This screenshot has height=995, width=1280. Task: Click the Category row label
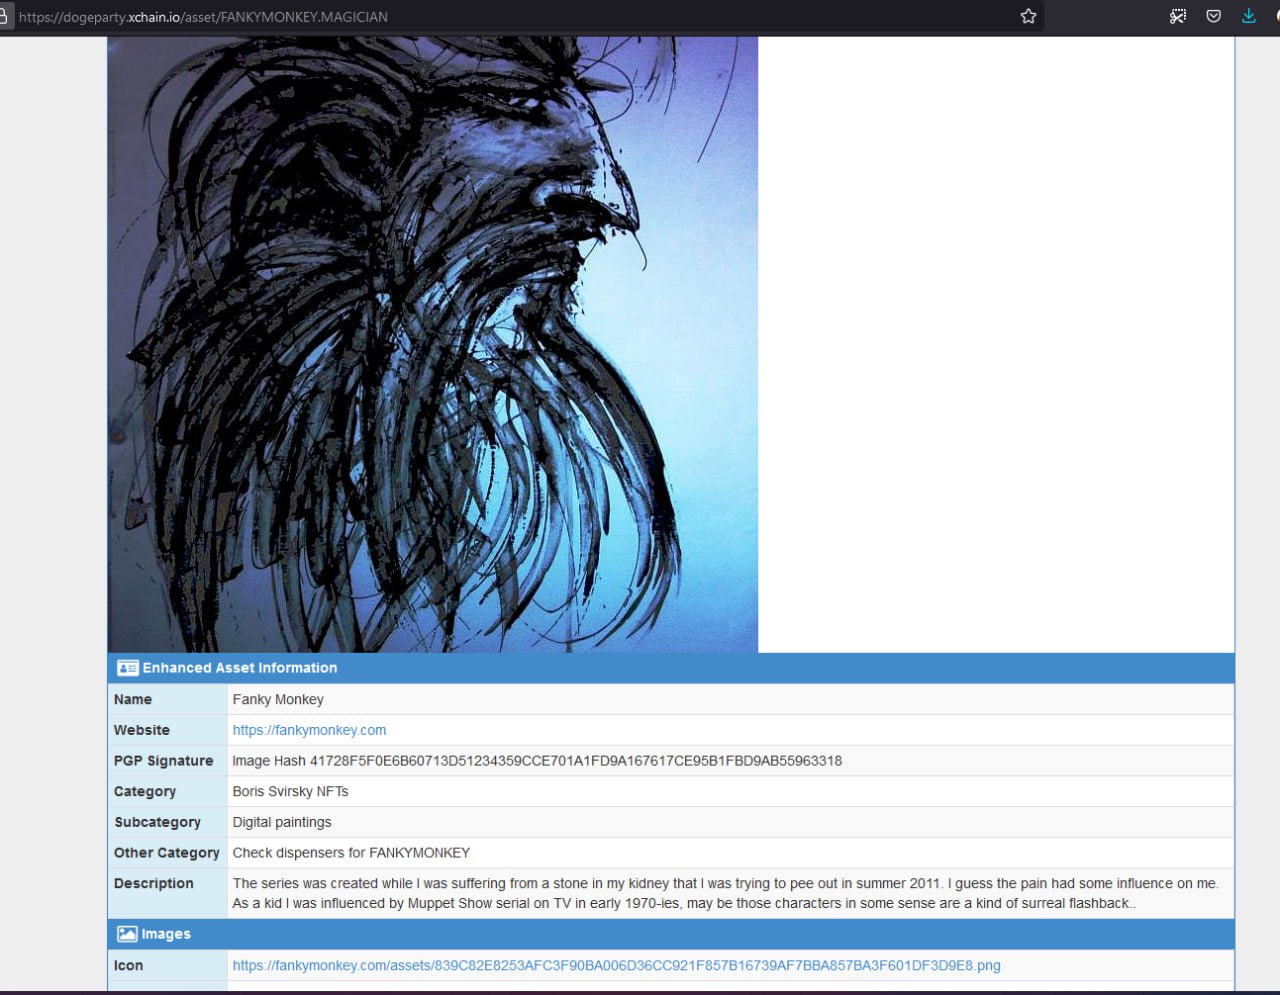point(145,791)
